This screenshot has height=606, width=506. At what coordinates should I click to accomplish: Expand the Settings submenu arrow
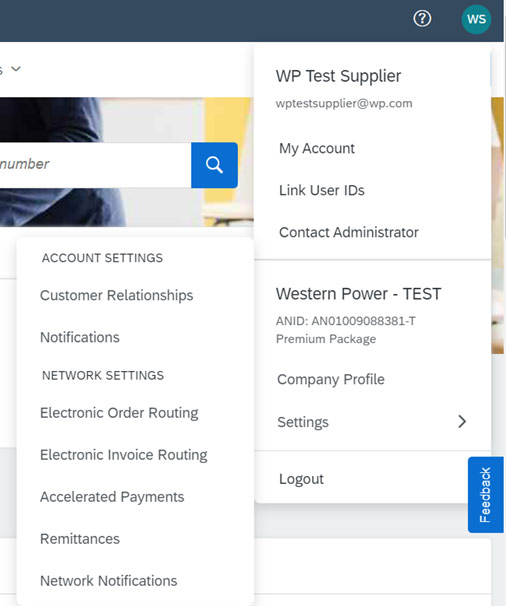pos(462,422)
